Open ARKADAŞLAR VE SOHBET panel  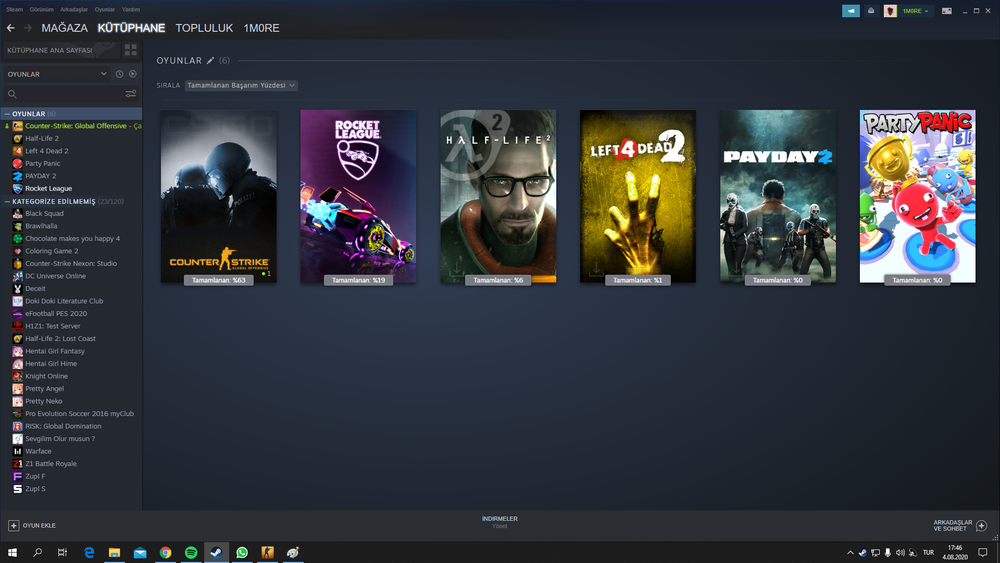[953, 525]
